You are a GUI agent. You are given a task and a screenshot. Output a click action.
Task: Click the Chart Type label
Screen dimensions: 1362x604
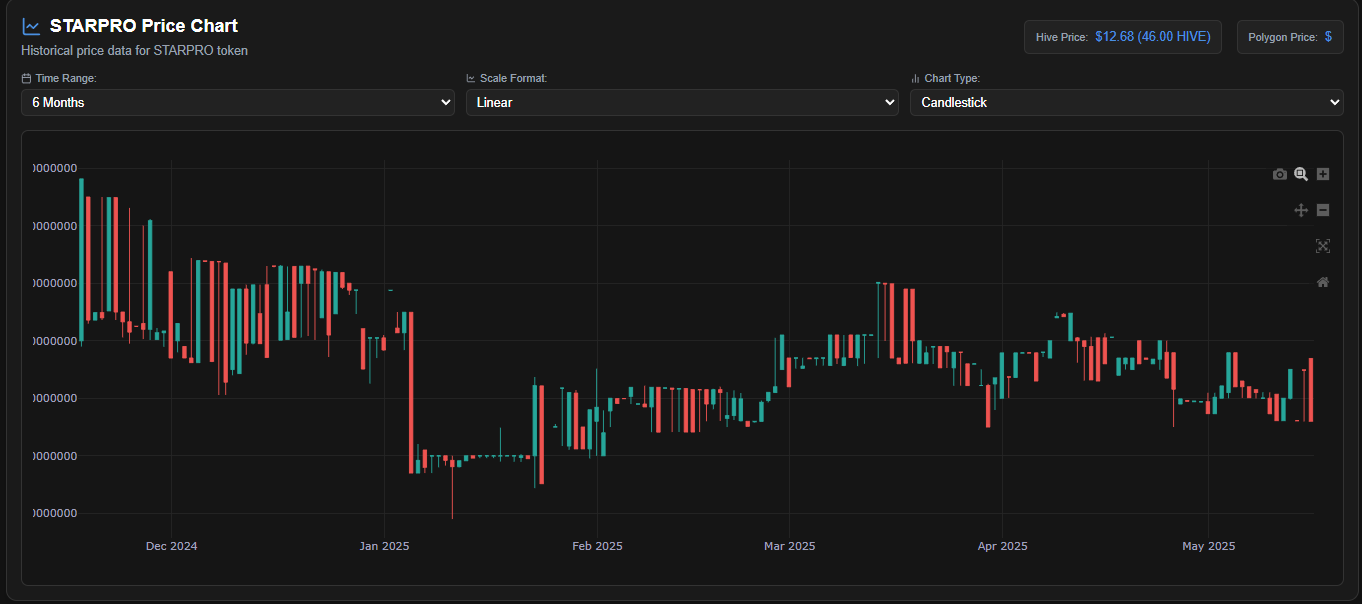click(952, 78)
